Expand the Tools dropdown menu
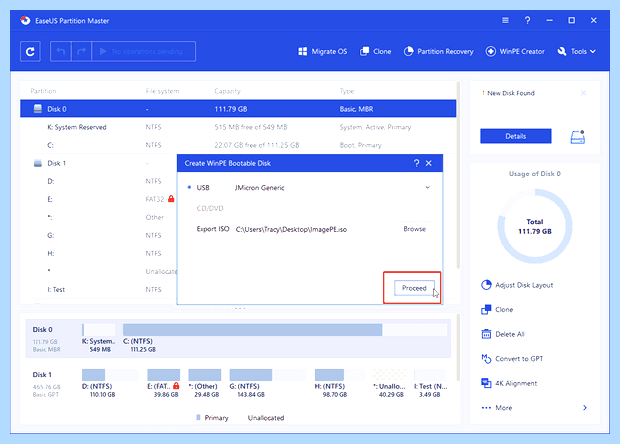 576,51
